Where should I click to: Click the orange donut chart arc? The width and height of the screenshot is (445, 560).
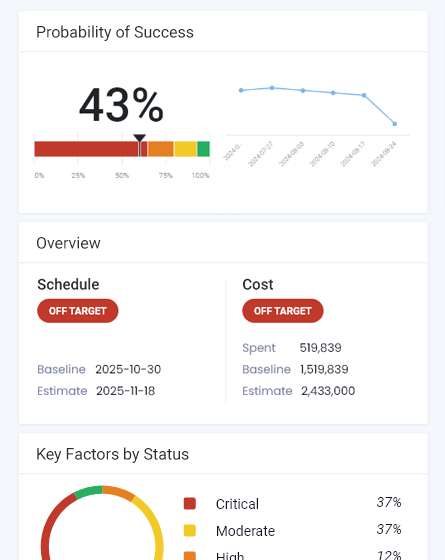point(119,492)
